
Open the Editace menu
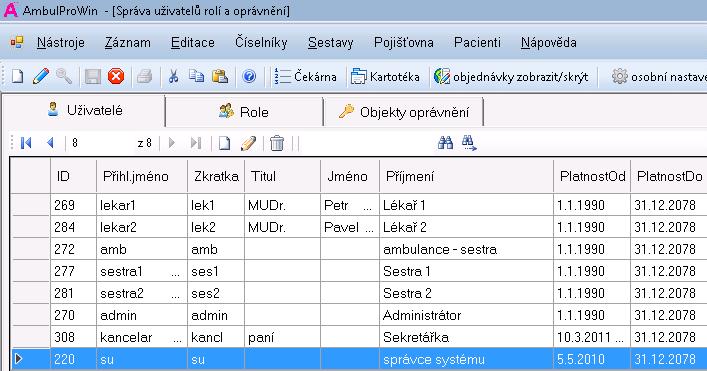193,42
